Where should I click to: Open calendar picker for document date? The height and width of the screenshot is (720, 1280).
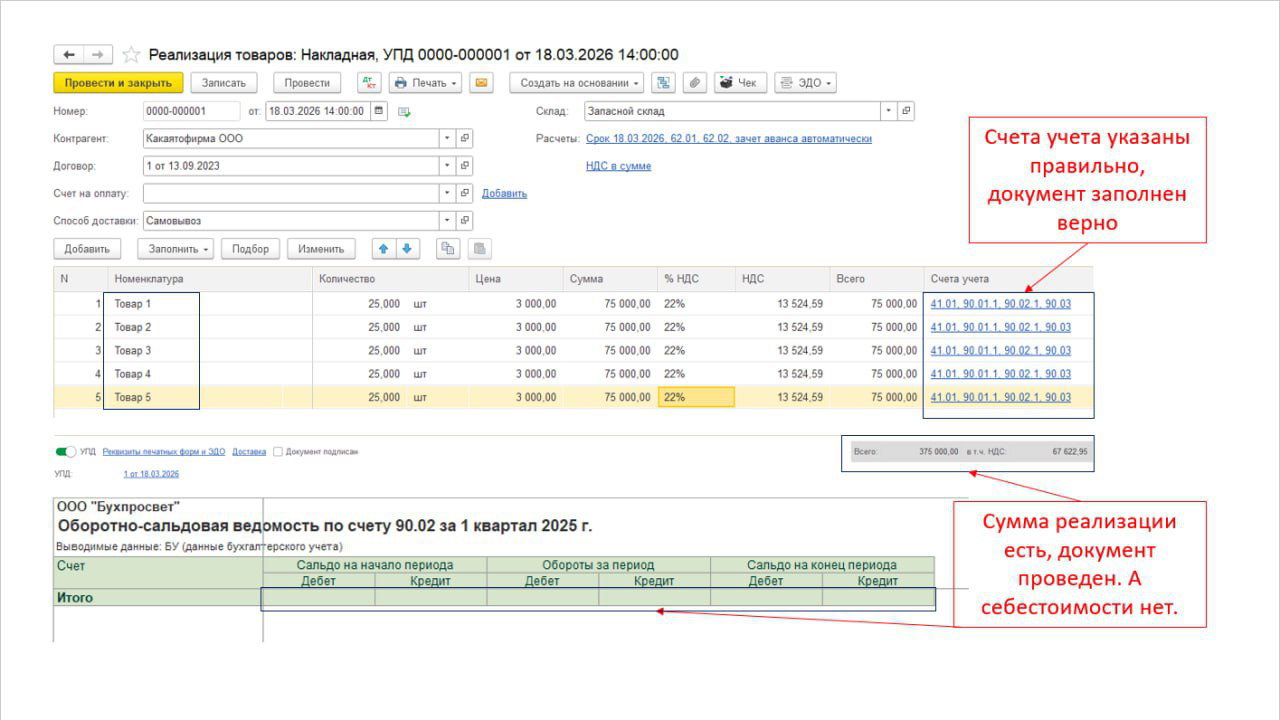(x=379, y=111)
